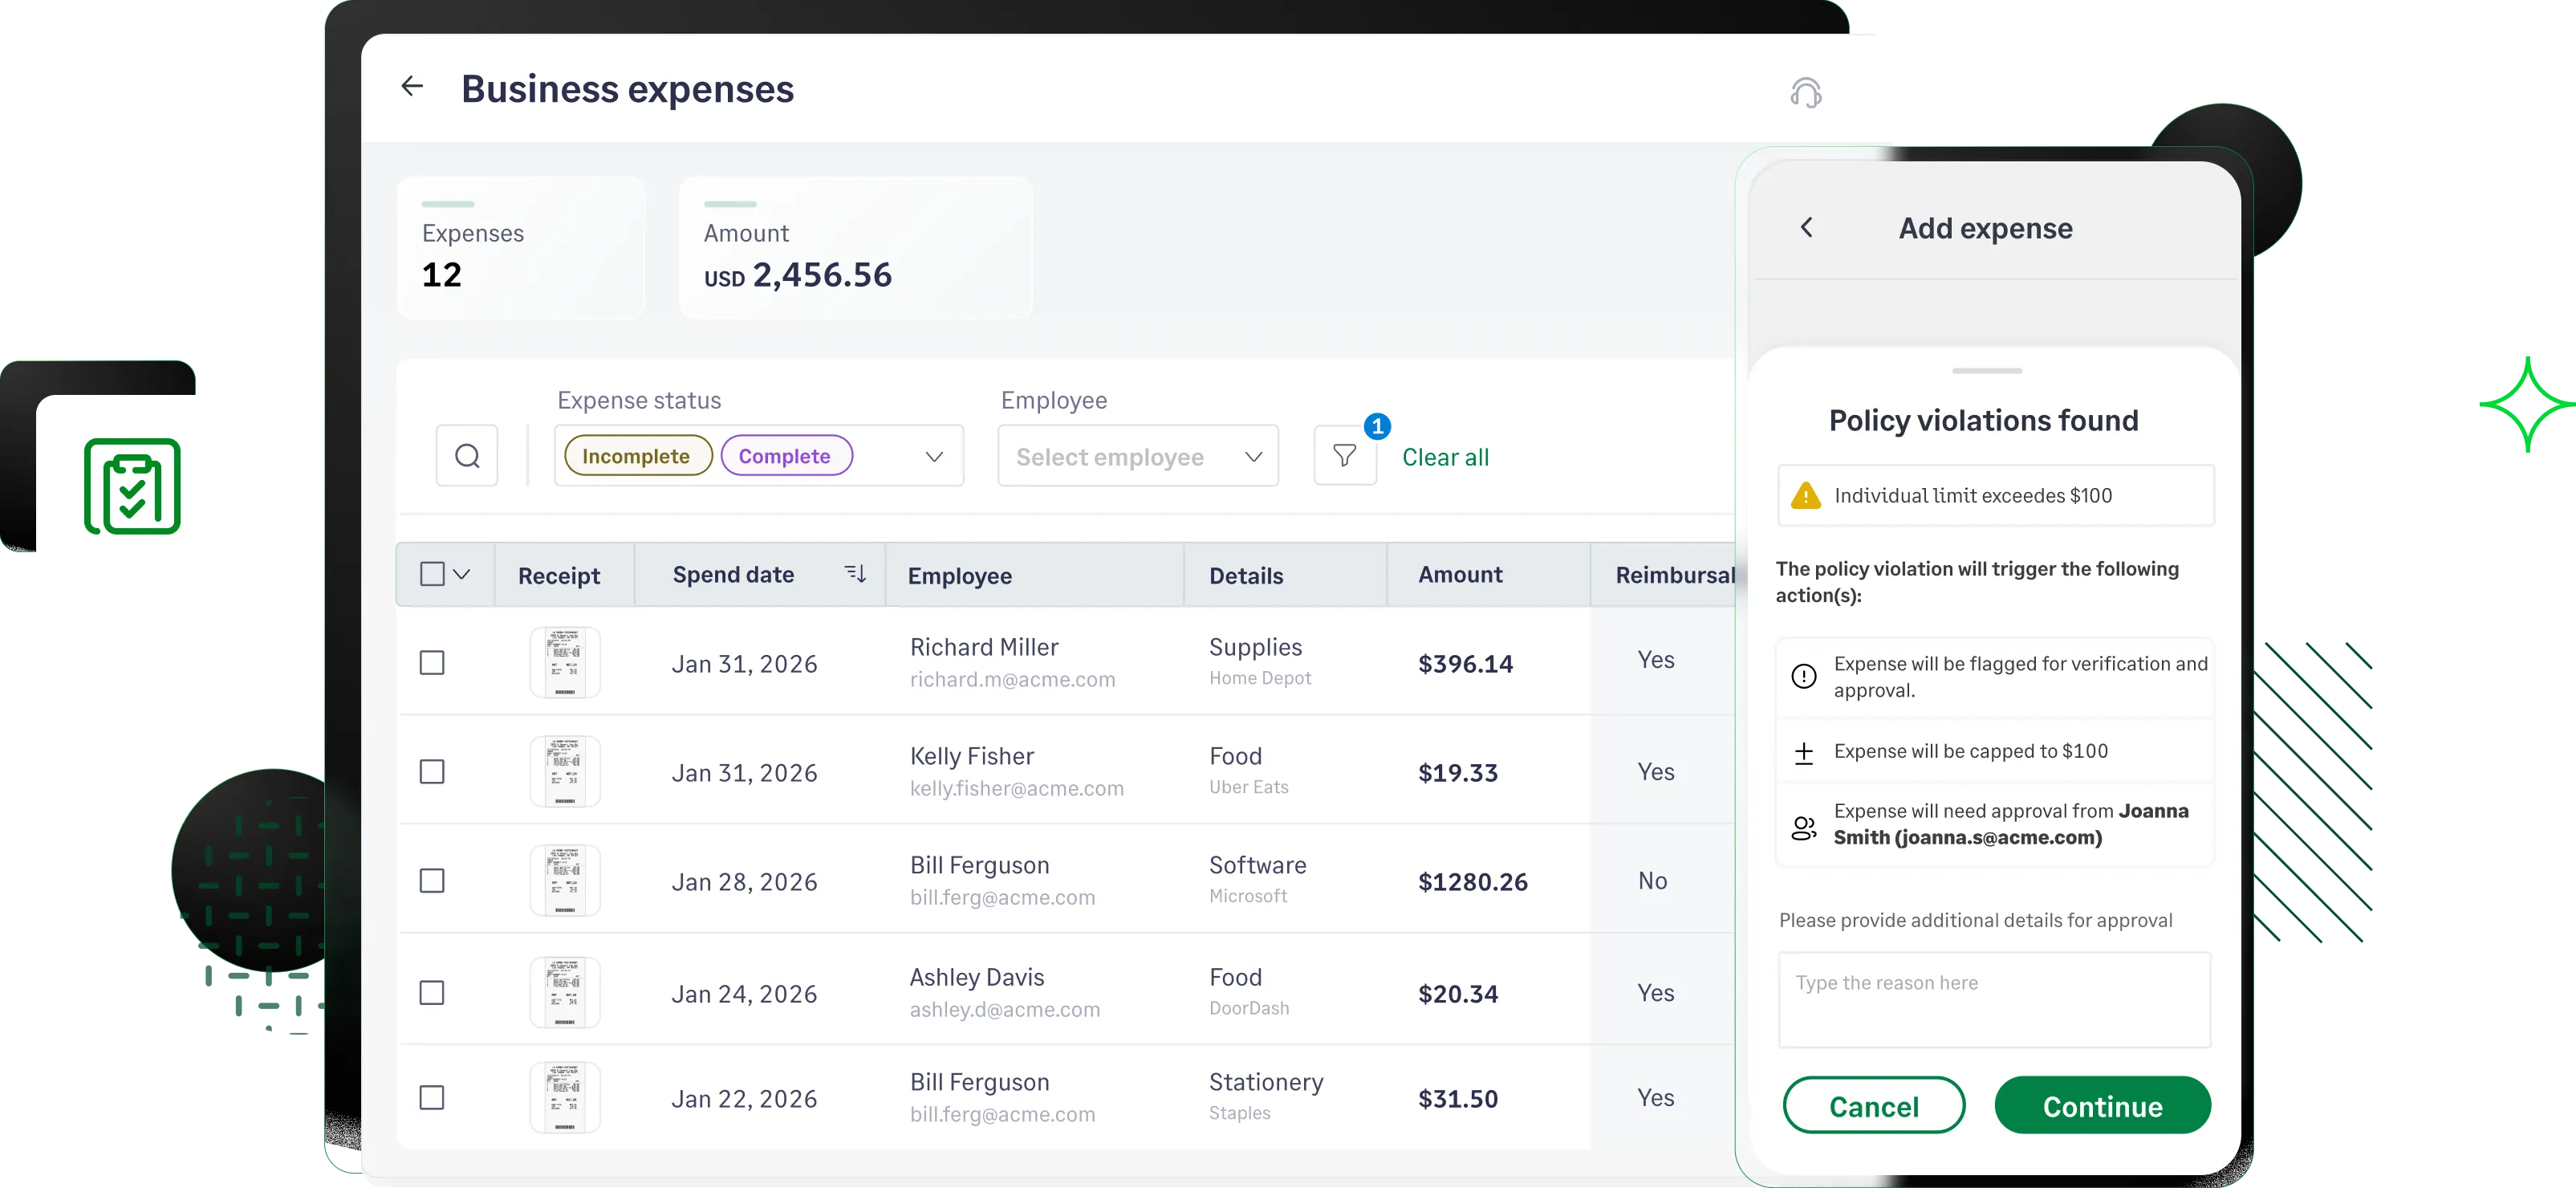Click the back chevron on Add expense screen

1806,227
